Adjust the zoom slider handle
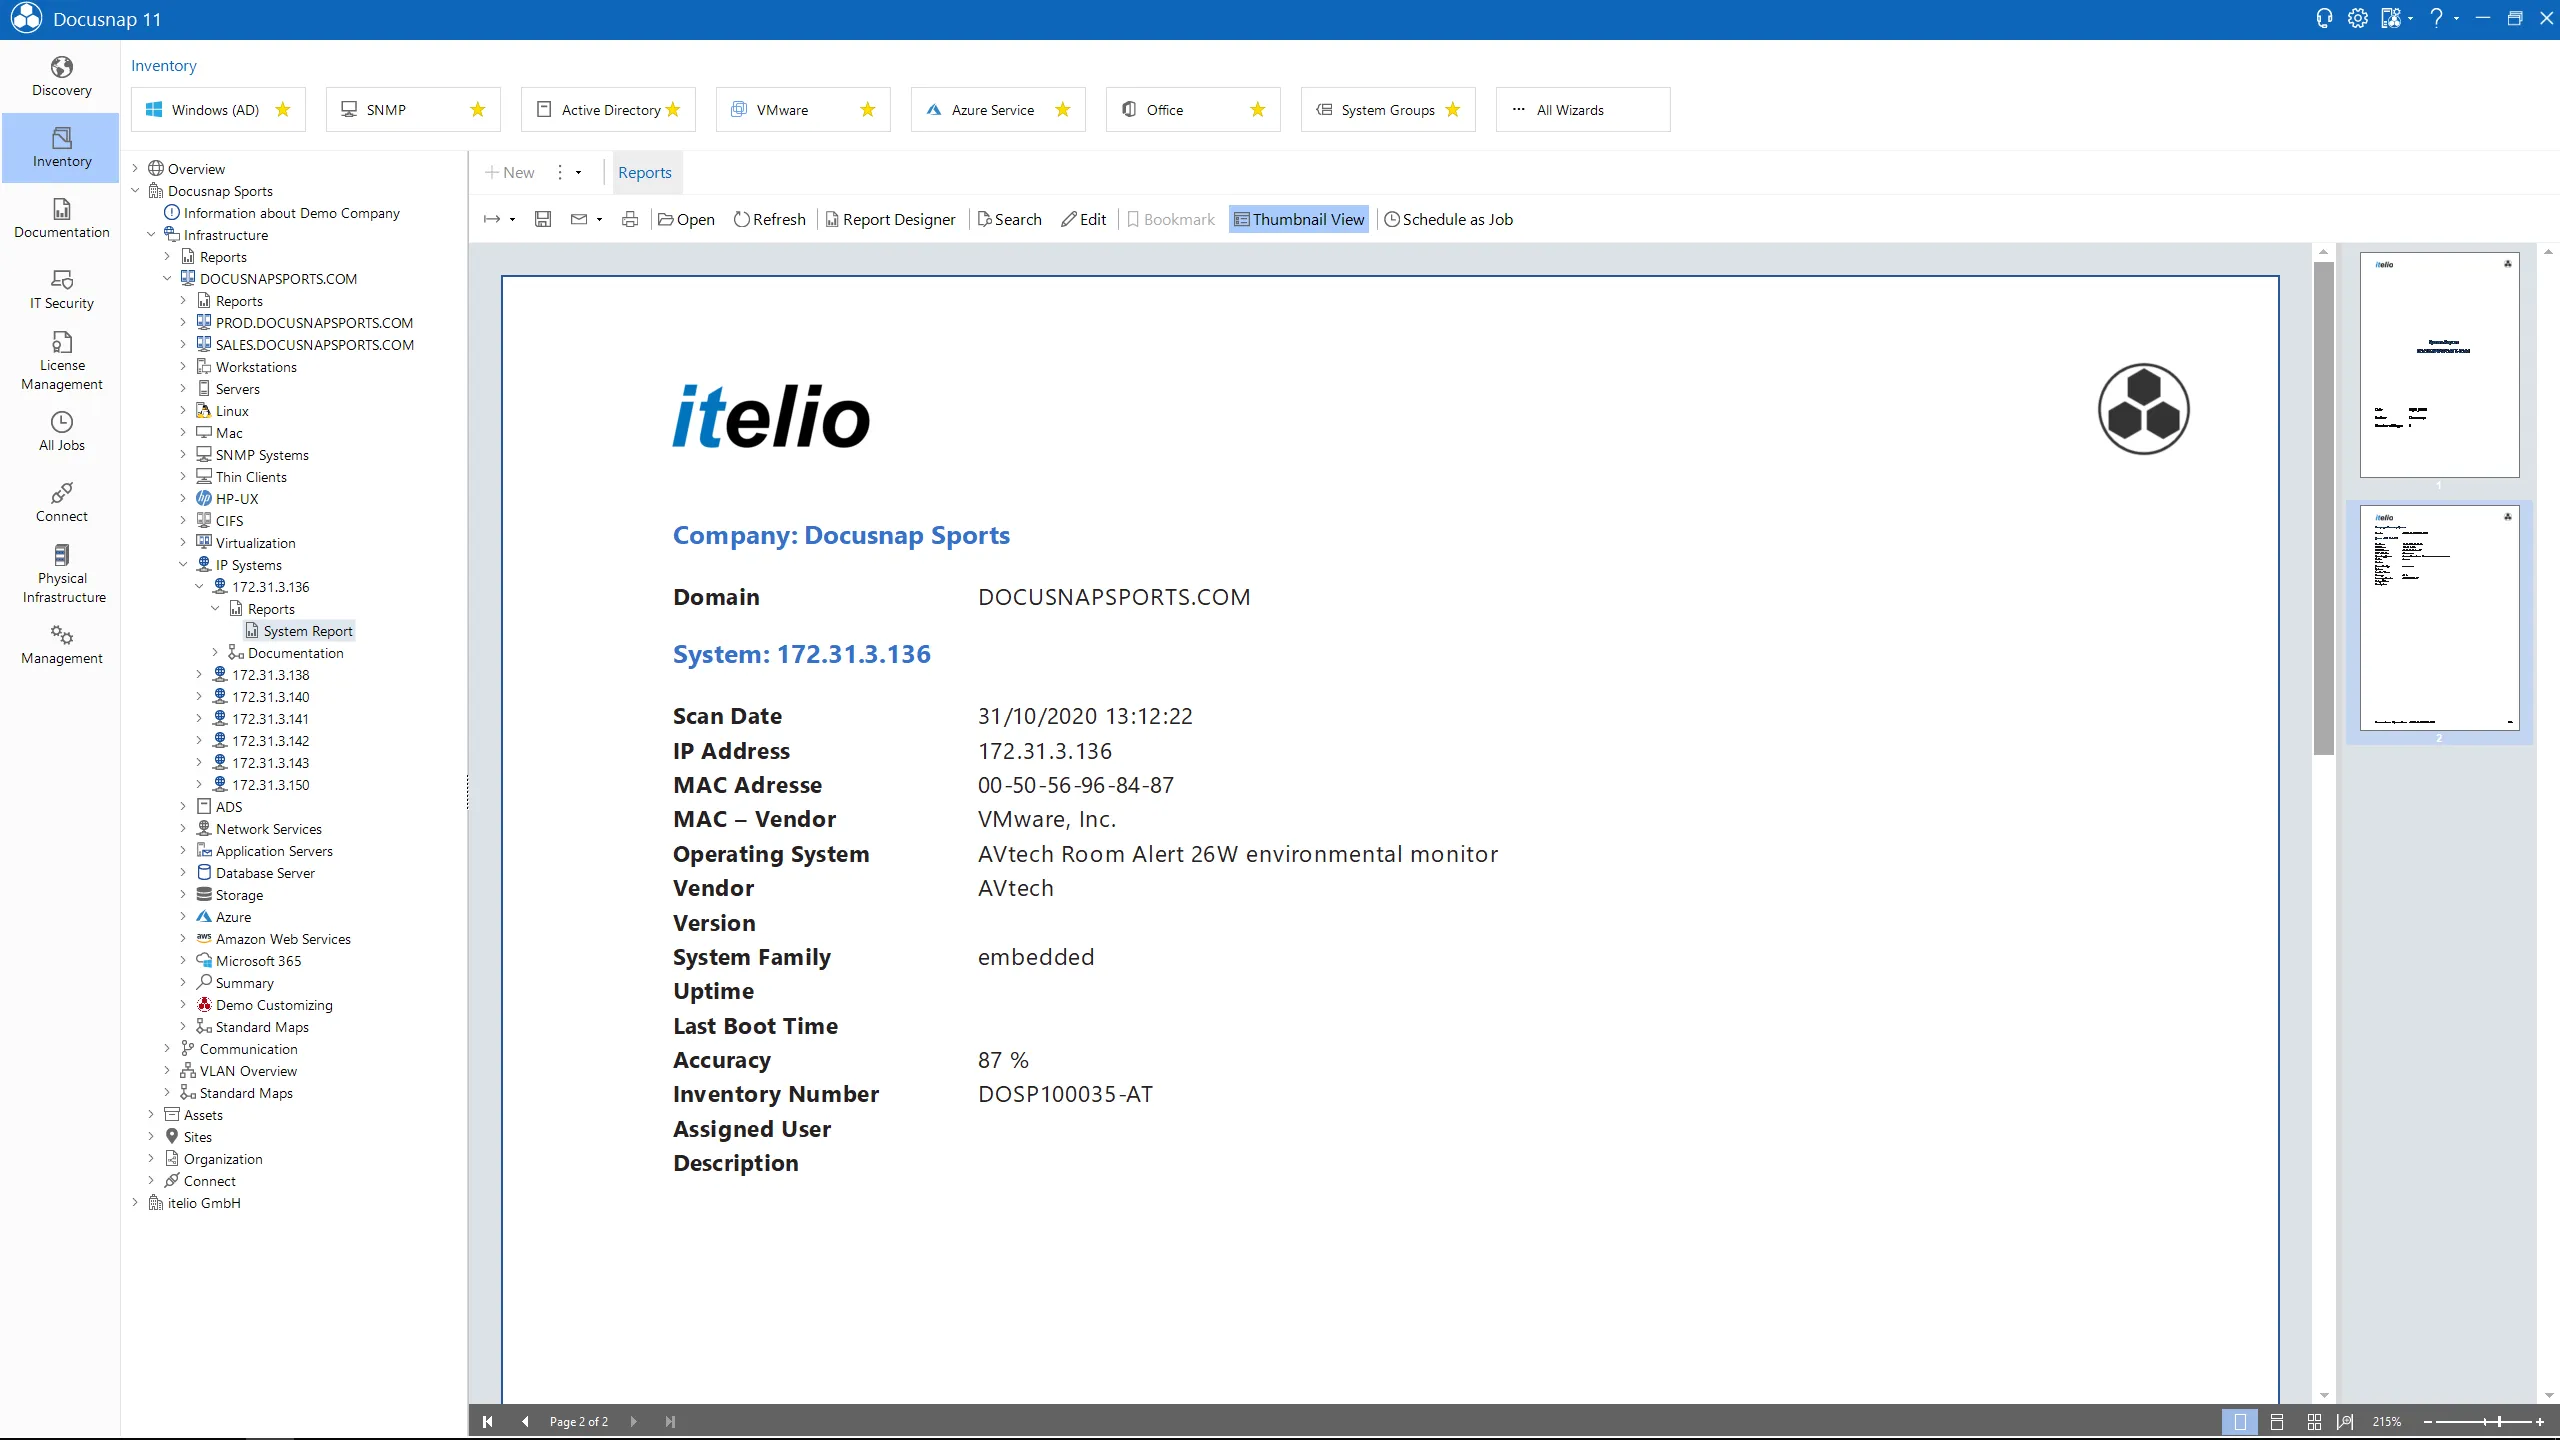This screenshot has width=2560, height=1440. (2499, 1421)
